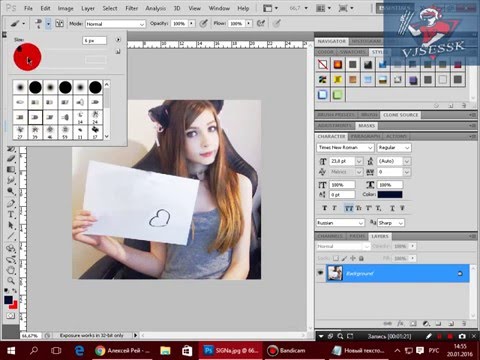Open the leading (Auto) dropdown arrow
The height and width of the screenshot is (360, 480).
pyautogui.click(x=407, y=161)
